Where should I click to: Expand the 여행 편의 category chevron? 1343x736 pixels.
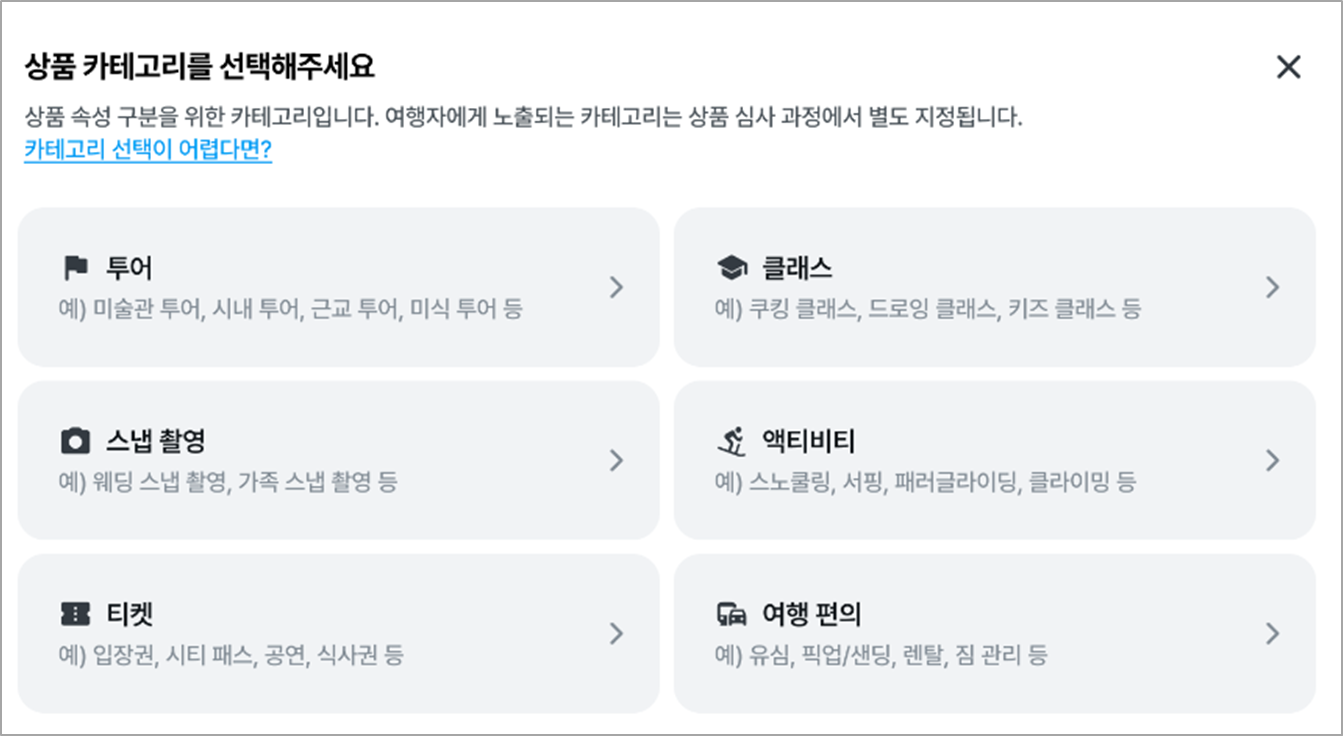(x=1272, y=634)
